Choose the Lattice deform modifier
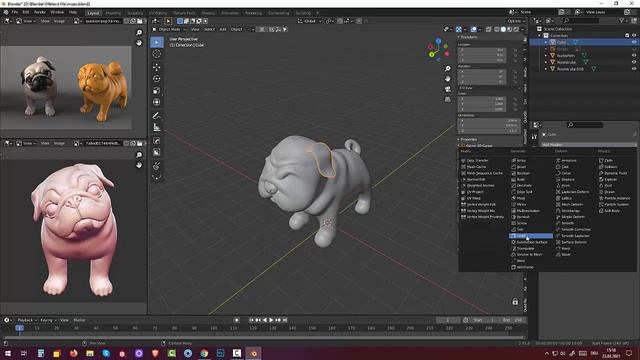 (566, 198)
